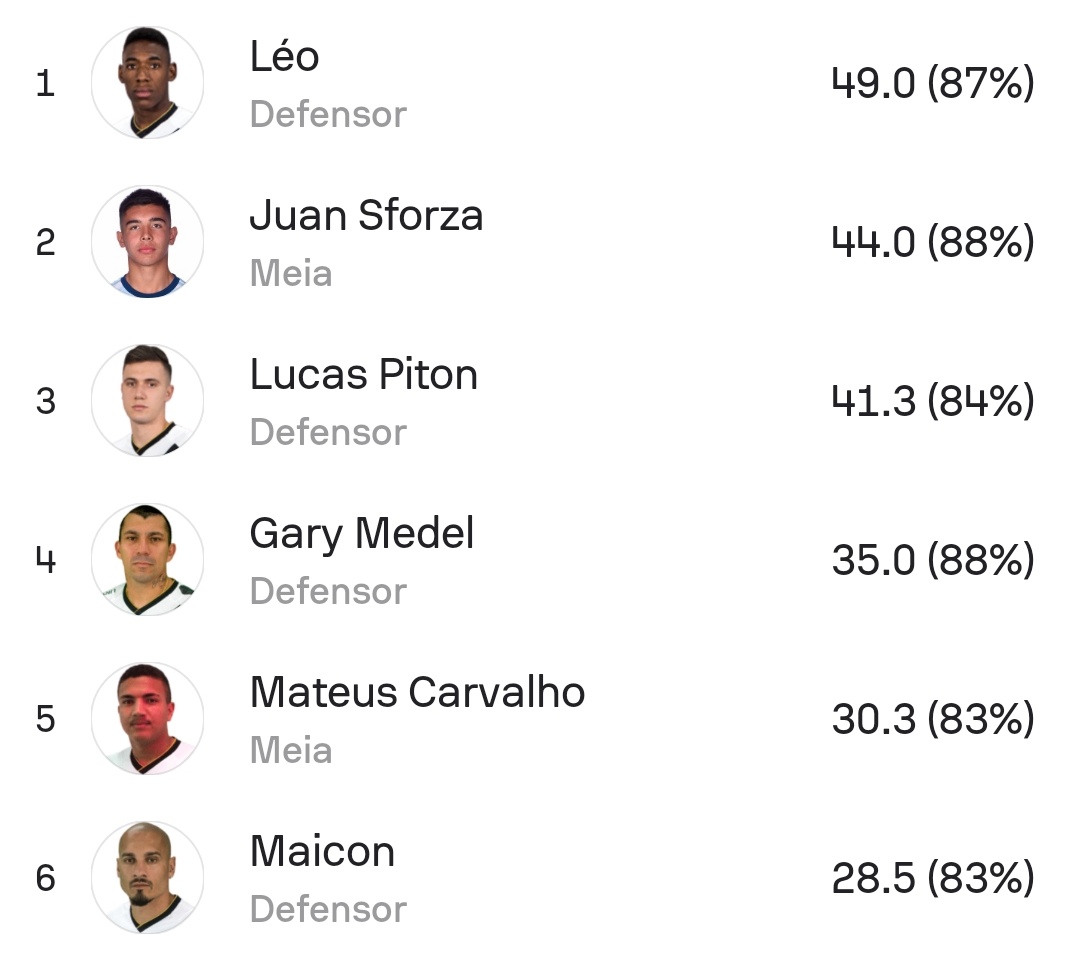This screenshot has height=962, width=1080.
Task: Click the Maicon player name
Action: coord(322,851)
